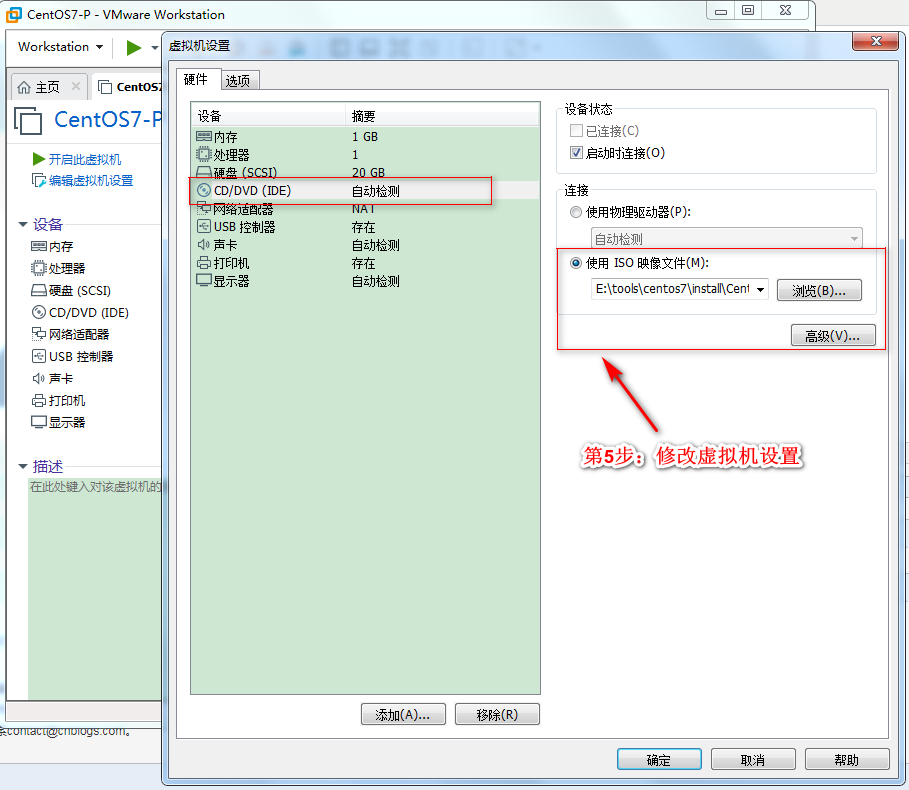Open the Workstation menu dropdown

pos(60,46)
